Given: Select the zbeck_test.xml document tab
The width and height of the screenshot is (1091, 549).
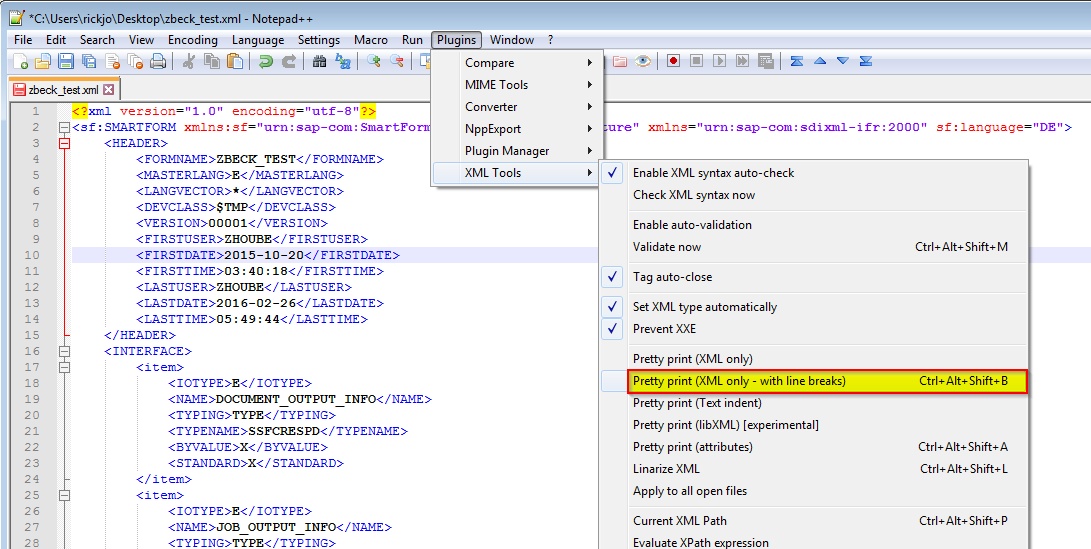Looking at the screenshot, I should pyautogui.click(x=64, y=90).
